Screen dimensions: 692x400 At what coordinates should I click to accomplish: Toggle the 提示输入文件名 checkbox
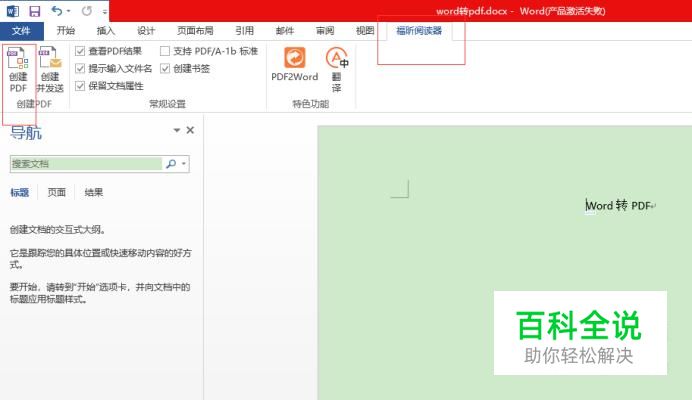(80, 68)
